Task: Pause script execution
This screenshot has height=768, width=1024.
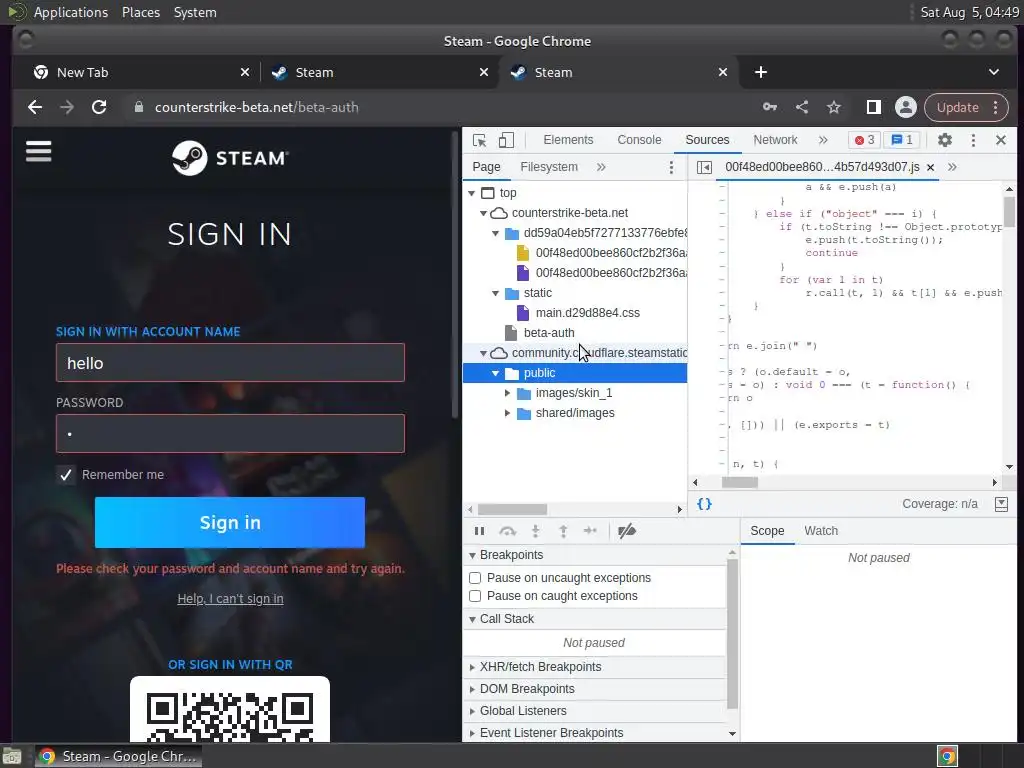Action: (479, 531)
